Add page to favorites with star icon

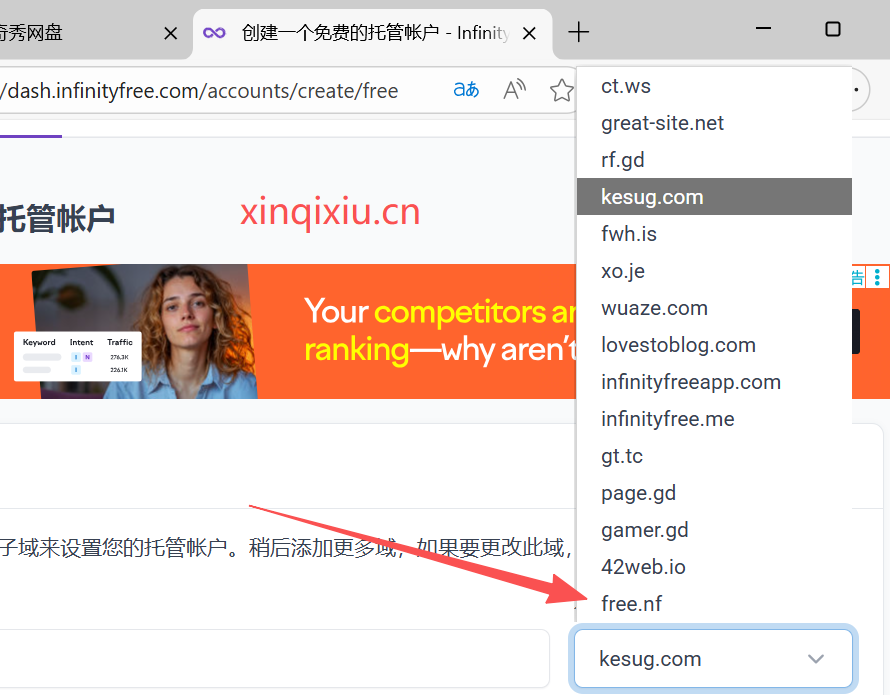[561, 91]
